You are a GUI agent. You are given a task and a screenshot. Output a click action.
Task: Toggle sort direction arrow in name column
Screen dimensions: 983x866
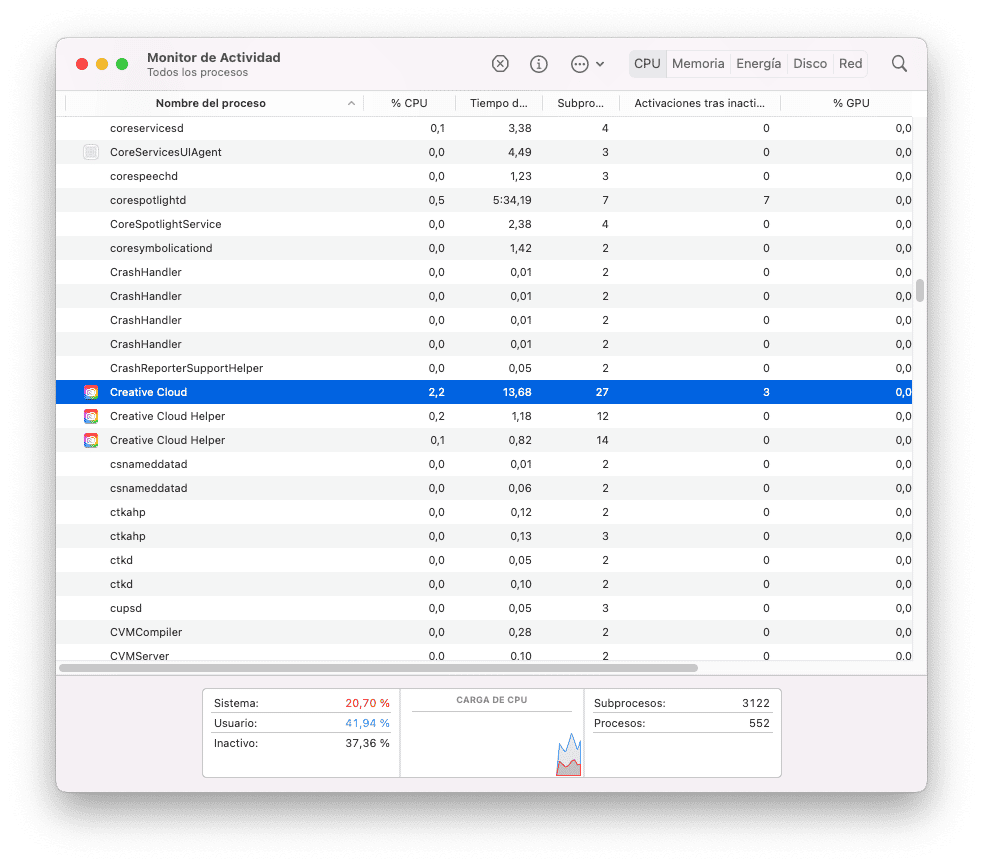(x=351, y=103)
